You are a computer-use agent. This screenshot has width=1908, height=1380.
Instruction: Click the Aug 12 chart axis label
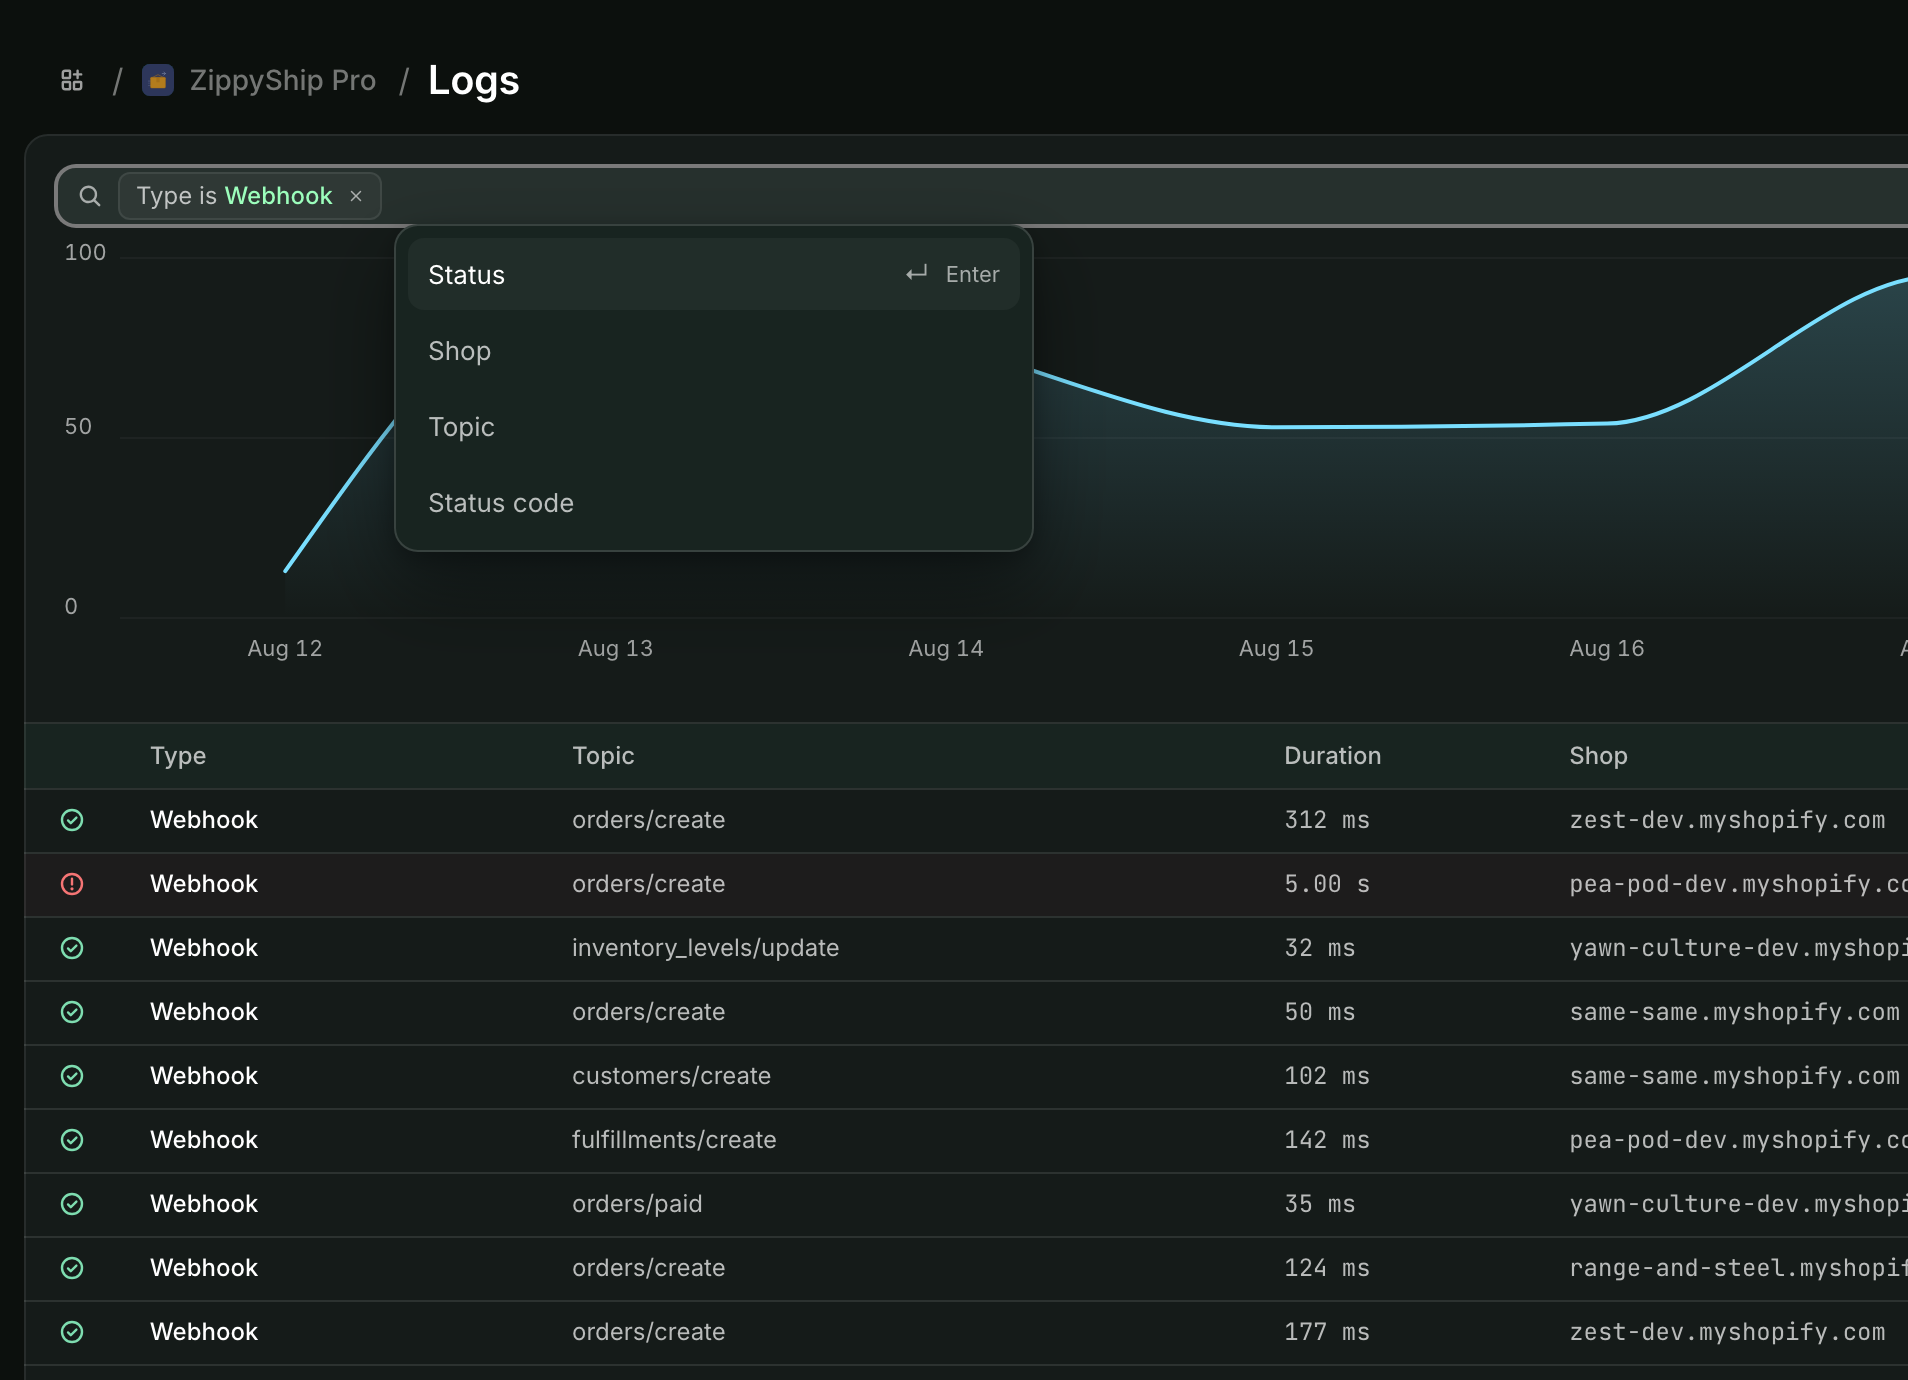tap(285, 648)
